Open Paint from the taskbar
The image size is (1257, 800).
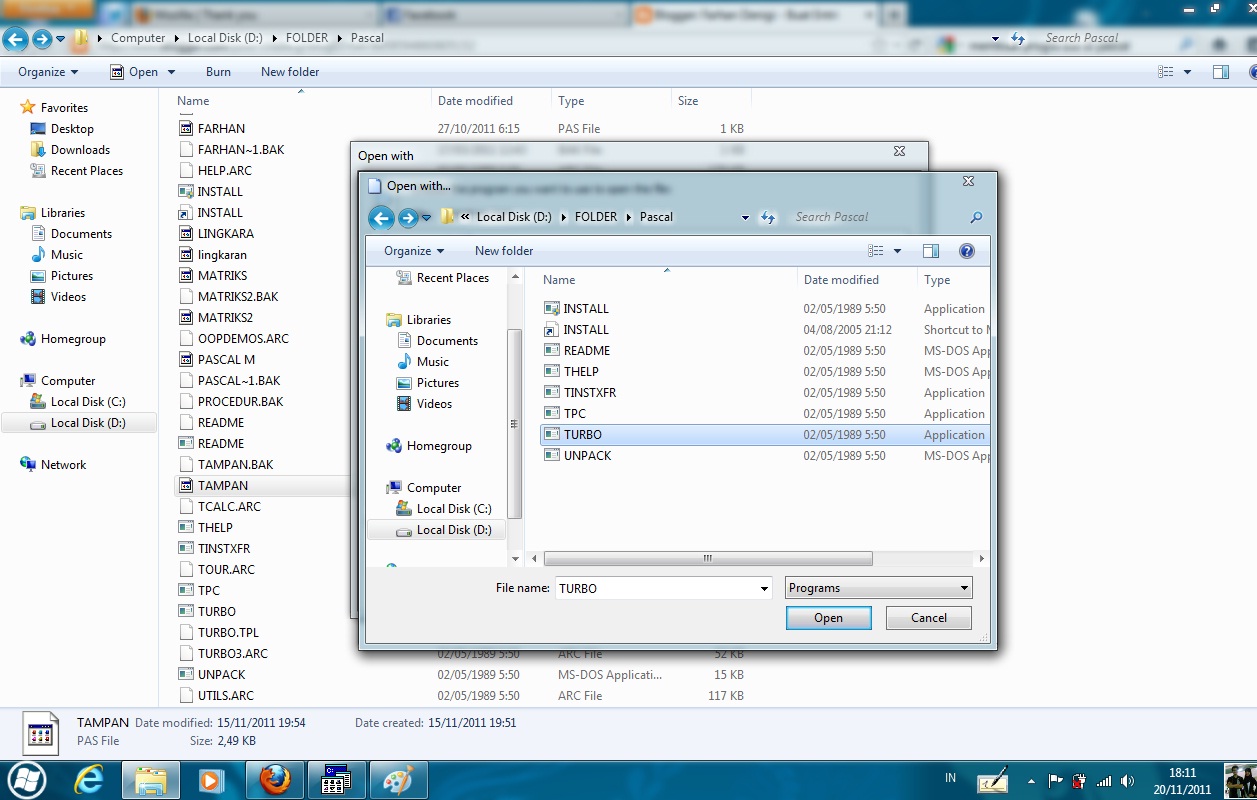(x=398, y=780)
